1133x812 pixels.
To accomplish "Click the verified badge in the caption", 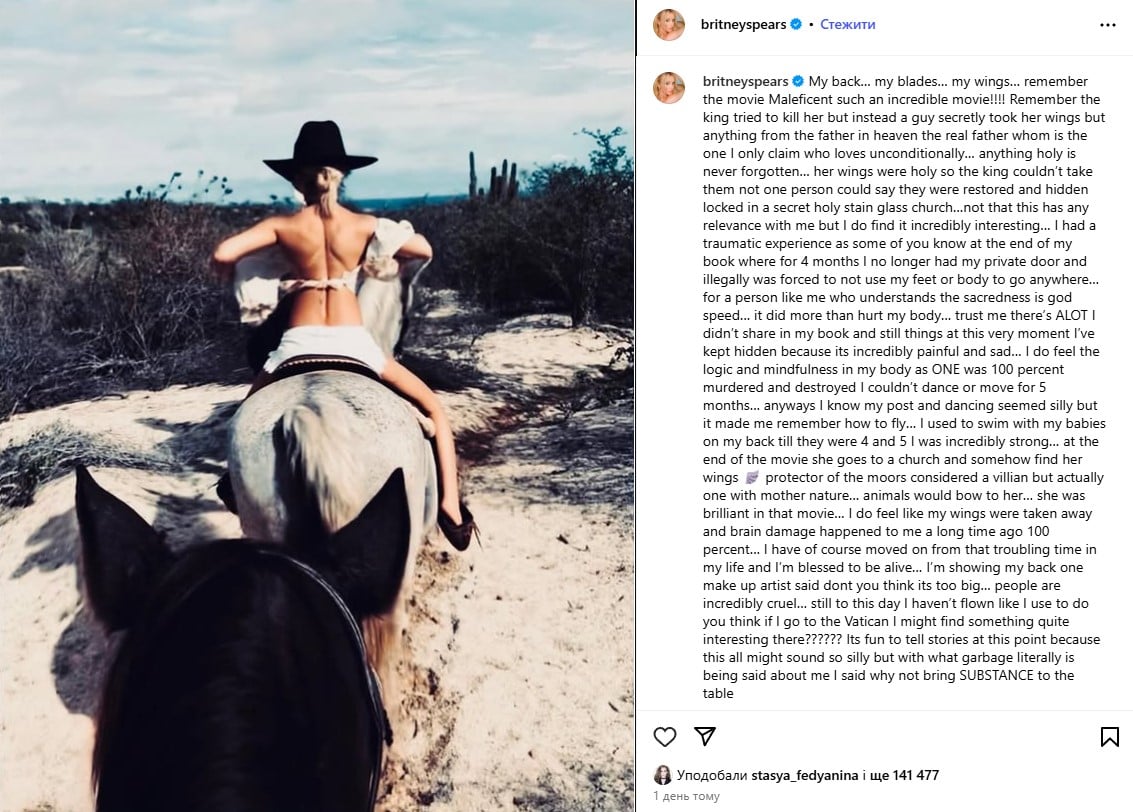I will [798, 81].
